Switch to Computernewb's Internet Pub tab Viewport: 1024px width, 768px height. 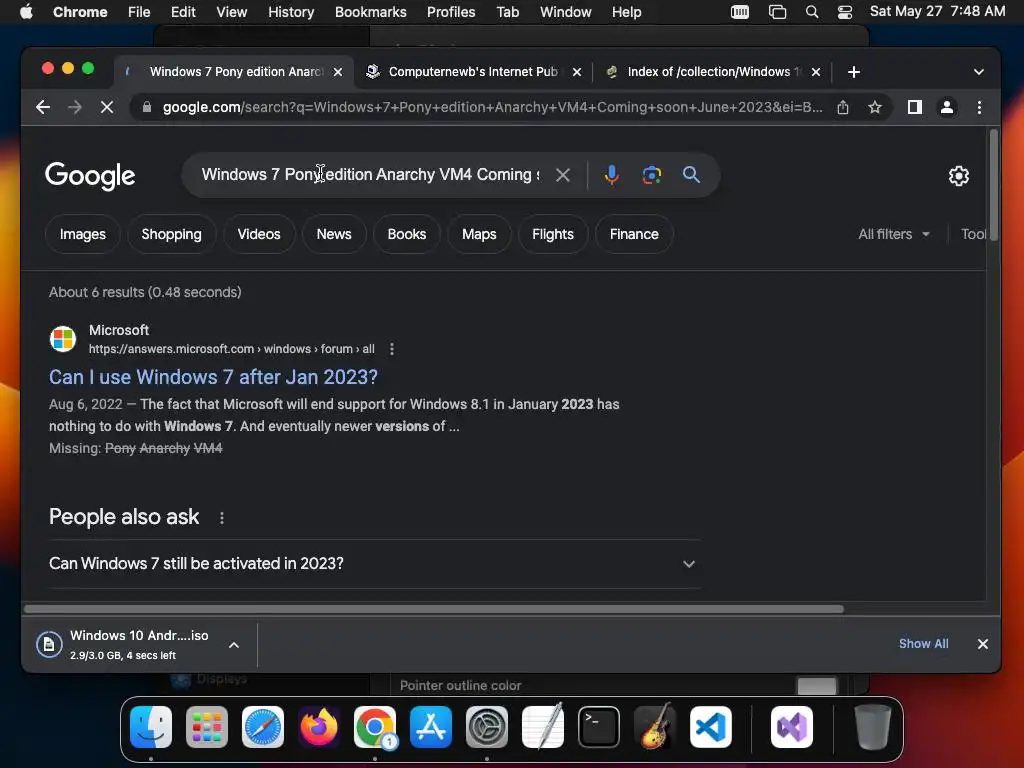pyautogui.click(x=472, y=72)
